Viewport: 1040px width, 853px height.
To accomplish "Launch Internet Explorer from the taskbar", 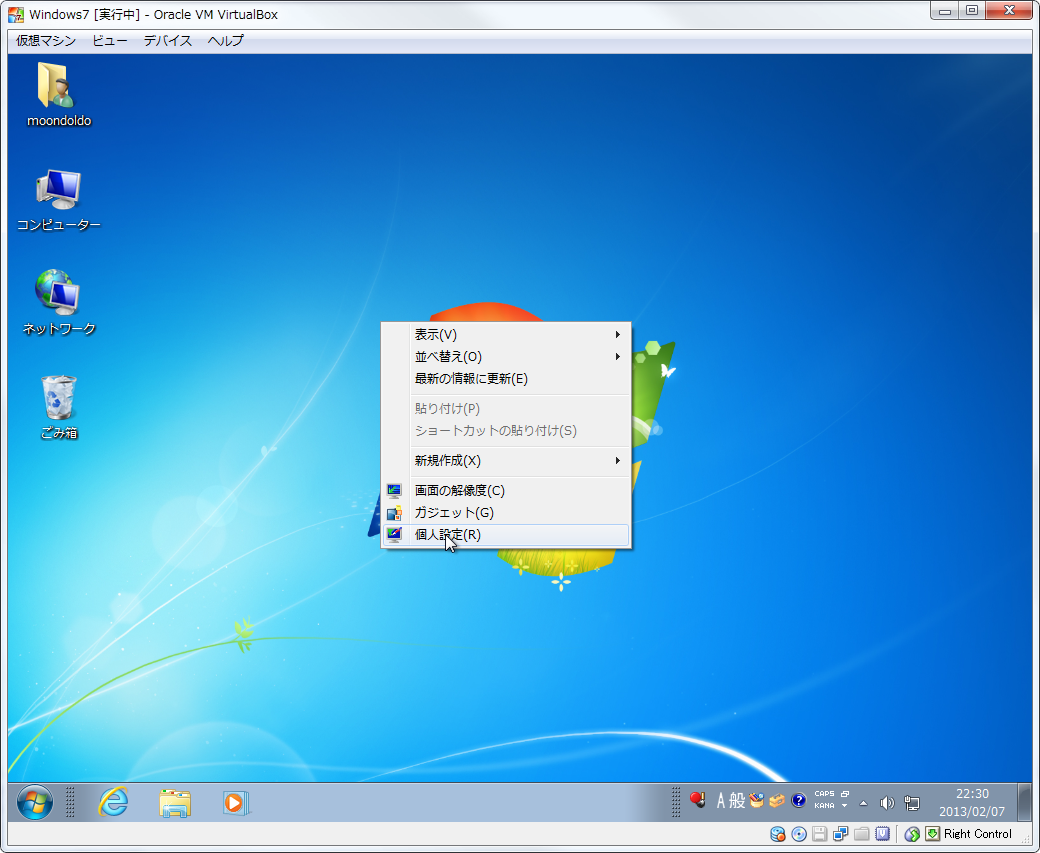I will click(x=113, y=802).
